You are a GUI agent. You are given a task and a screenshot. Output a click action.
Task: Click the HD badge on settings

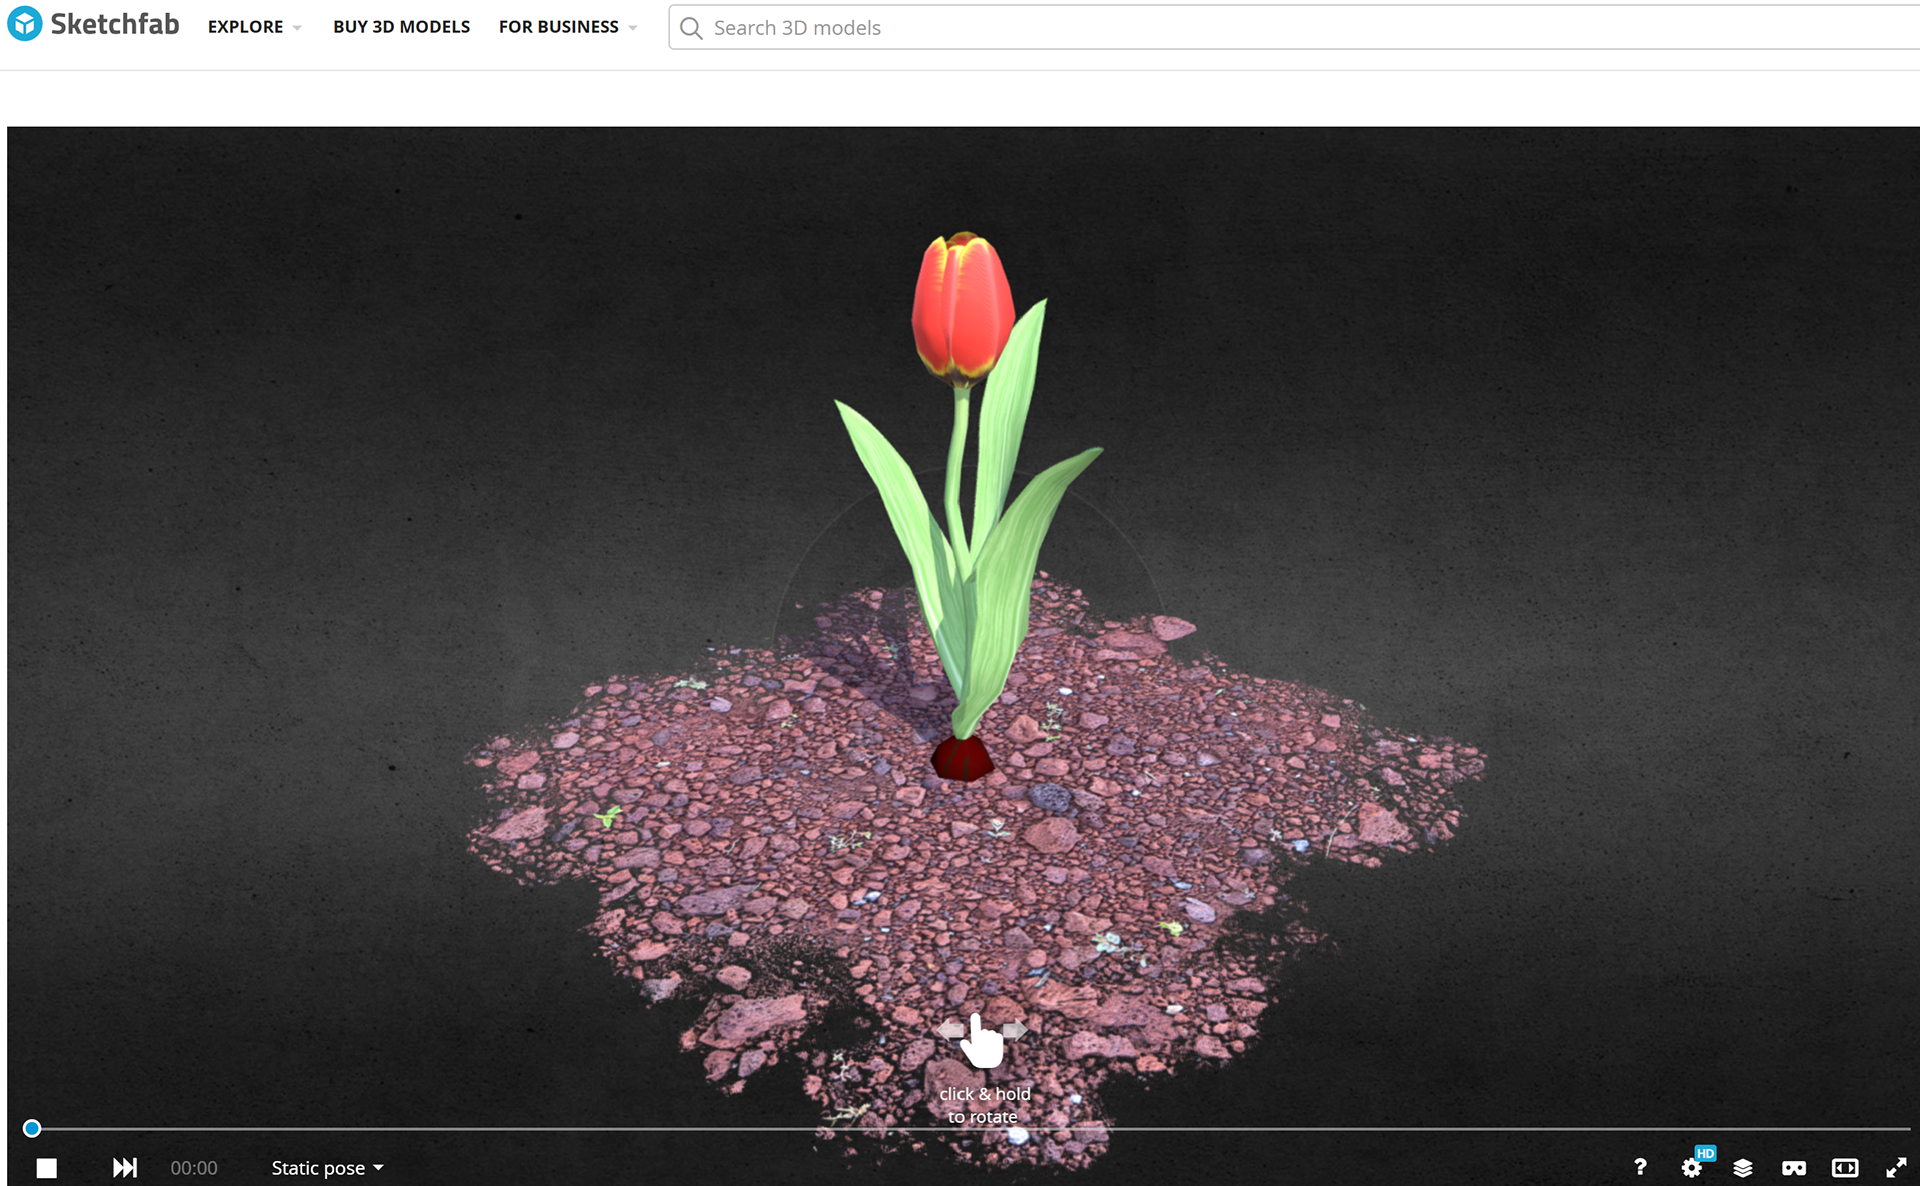tap(1705, 1153)
